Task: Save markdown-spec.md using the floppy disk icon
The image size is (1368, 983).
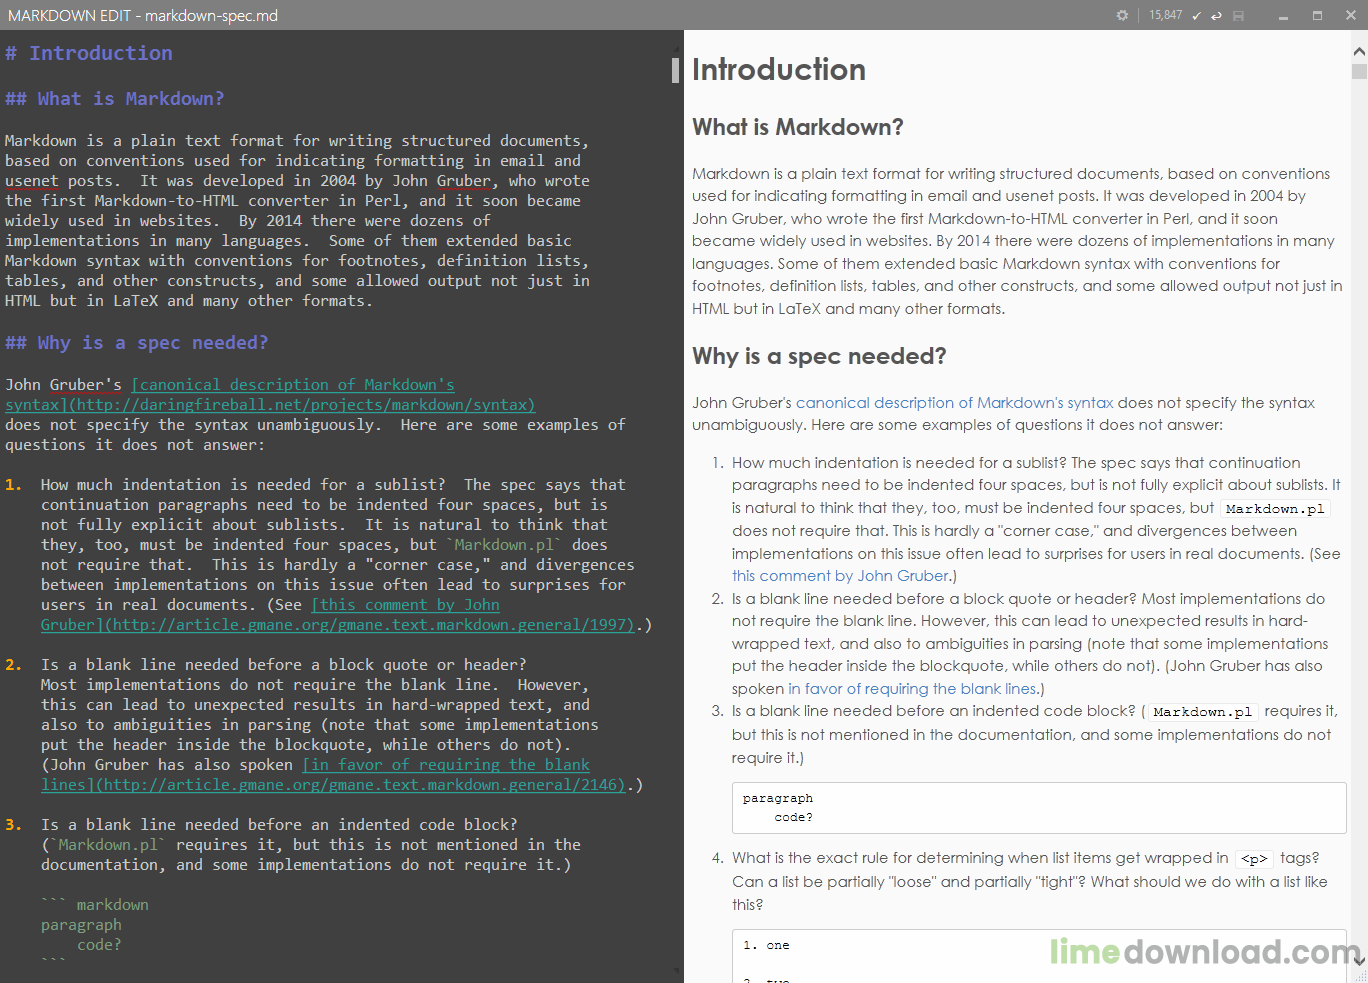Action: tap(1238, 15)
